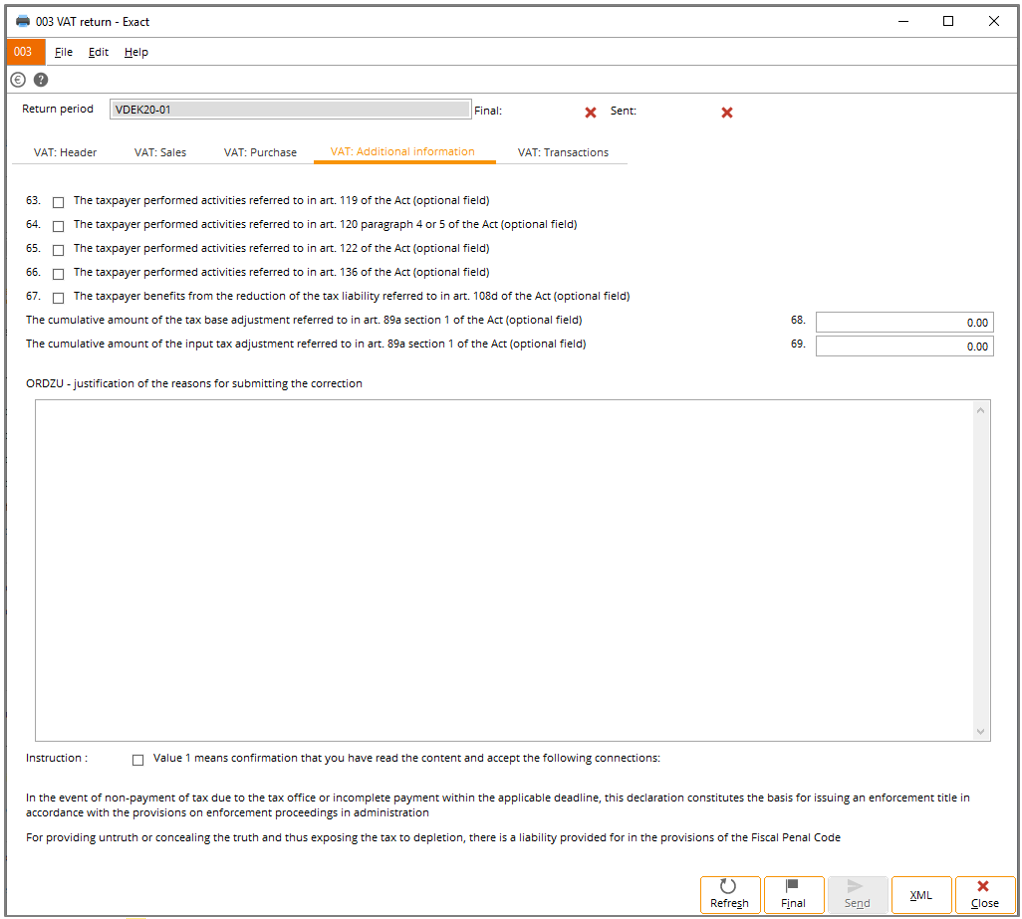Click the Refresh button
1022x919 pixels.
click(730, 894)
